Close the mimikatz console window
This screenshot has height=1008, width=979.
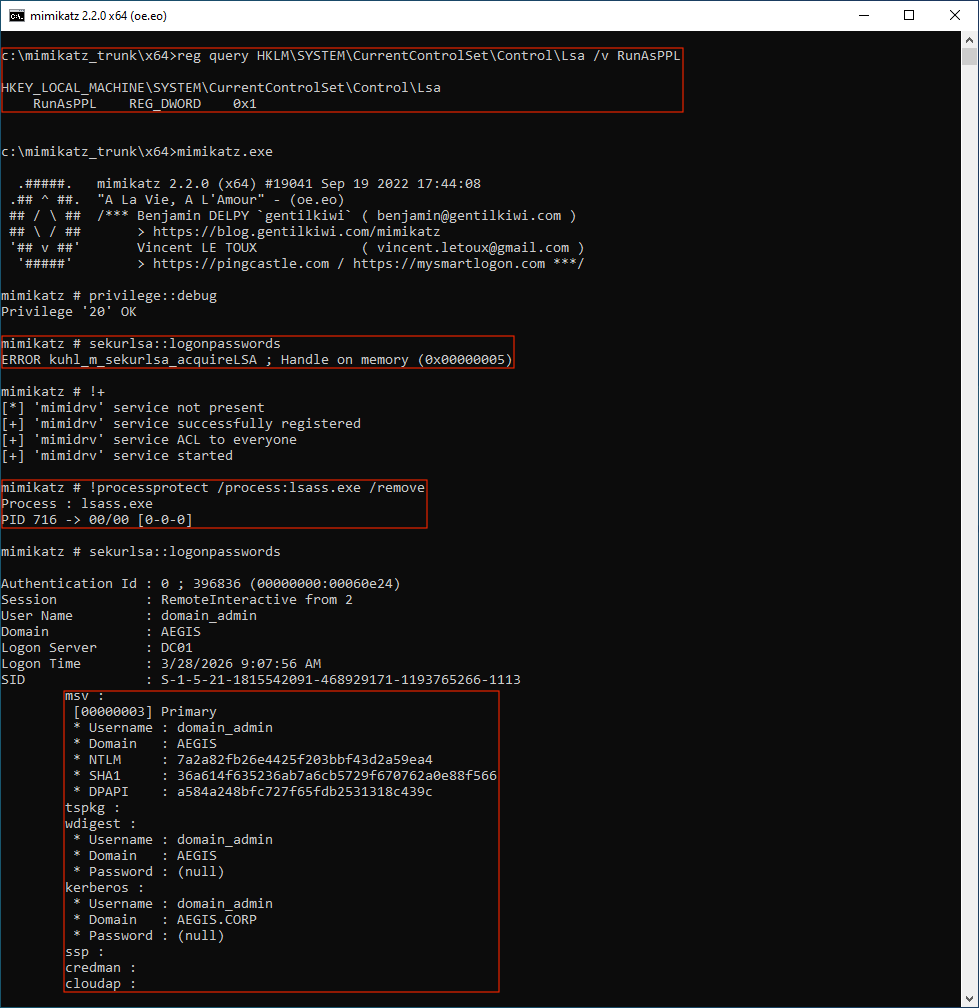click(955, 15)
